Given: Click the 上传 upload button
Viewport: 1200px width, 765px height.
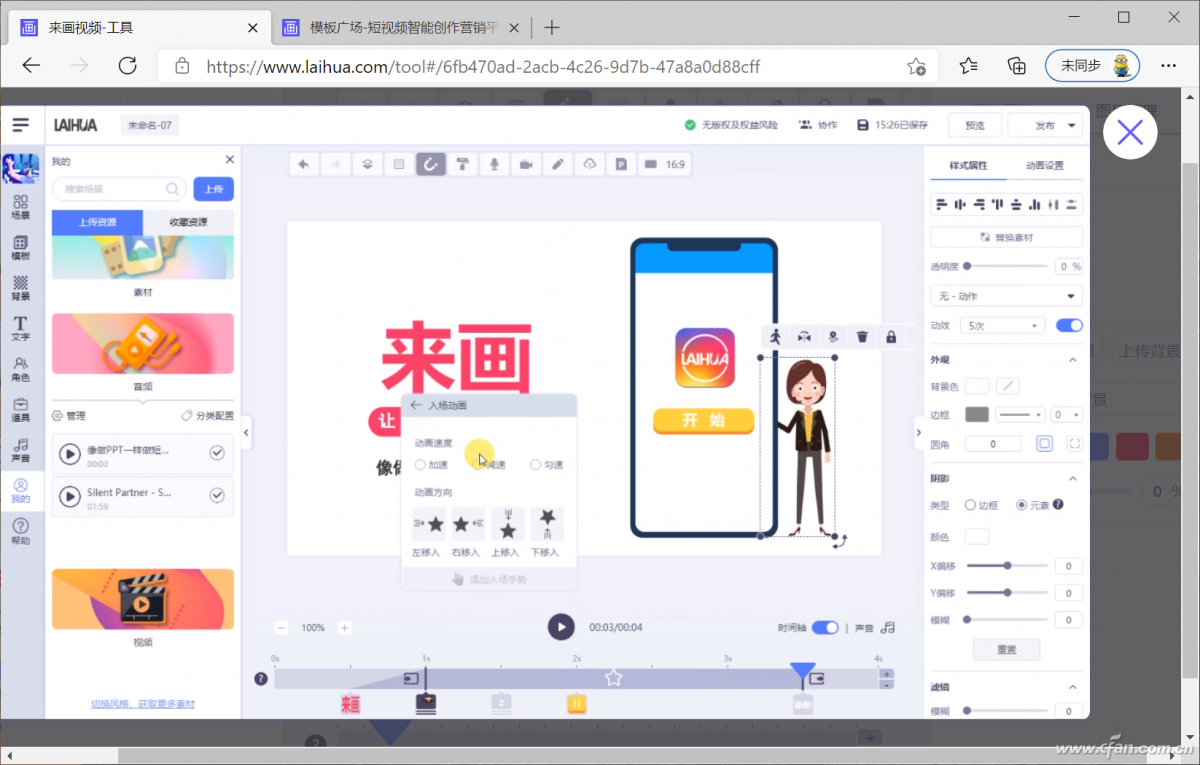Looking at the screenshot, I should tap(213, 188).
